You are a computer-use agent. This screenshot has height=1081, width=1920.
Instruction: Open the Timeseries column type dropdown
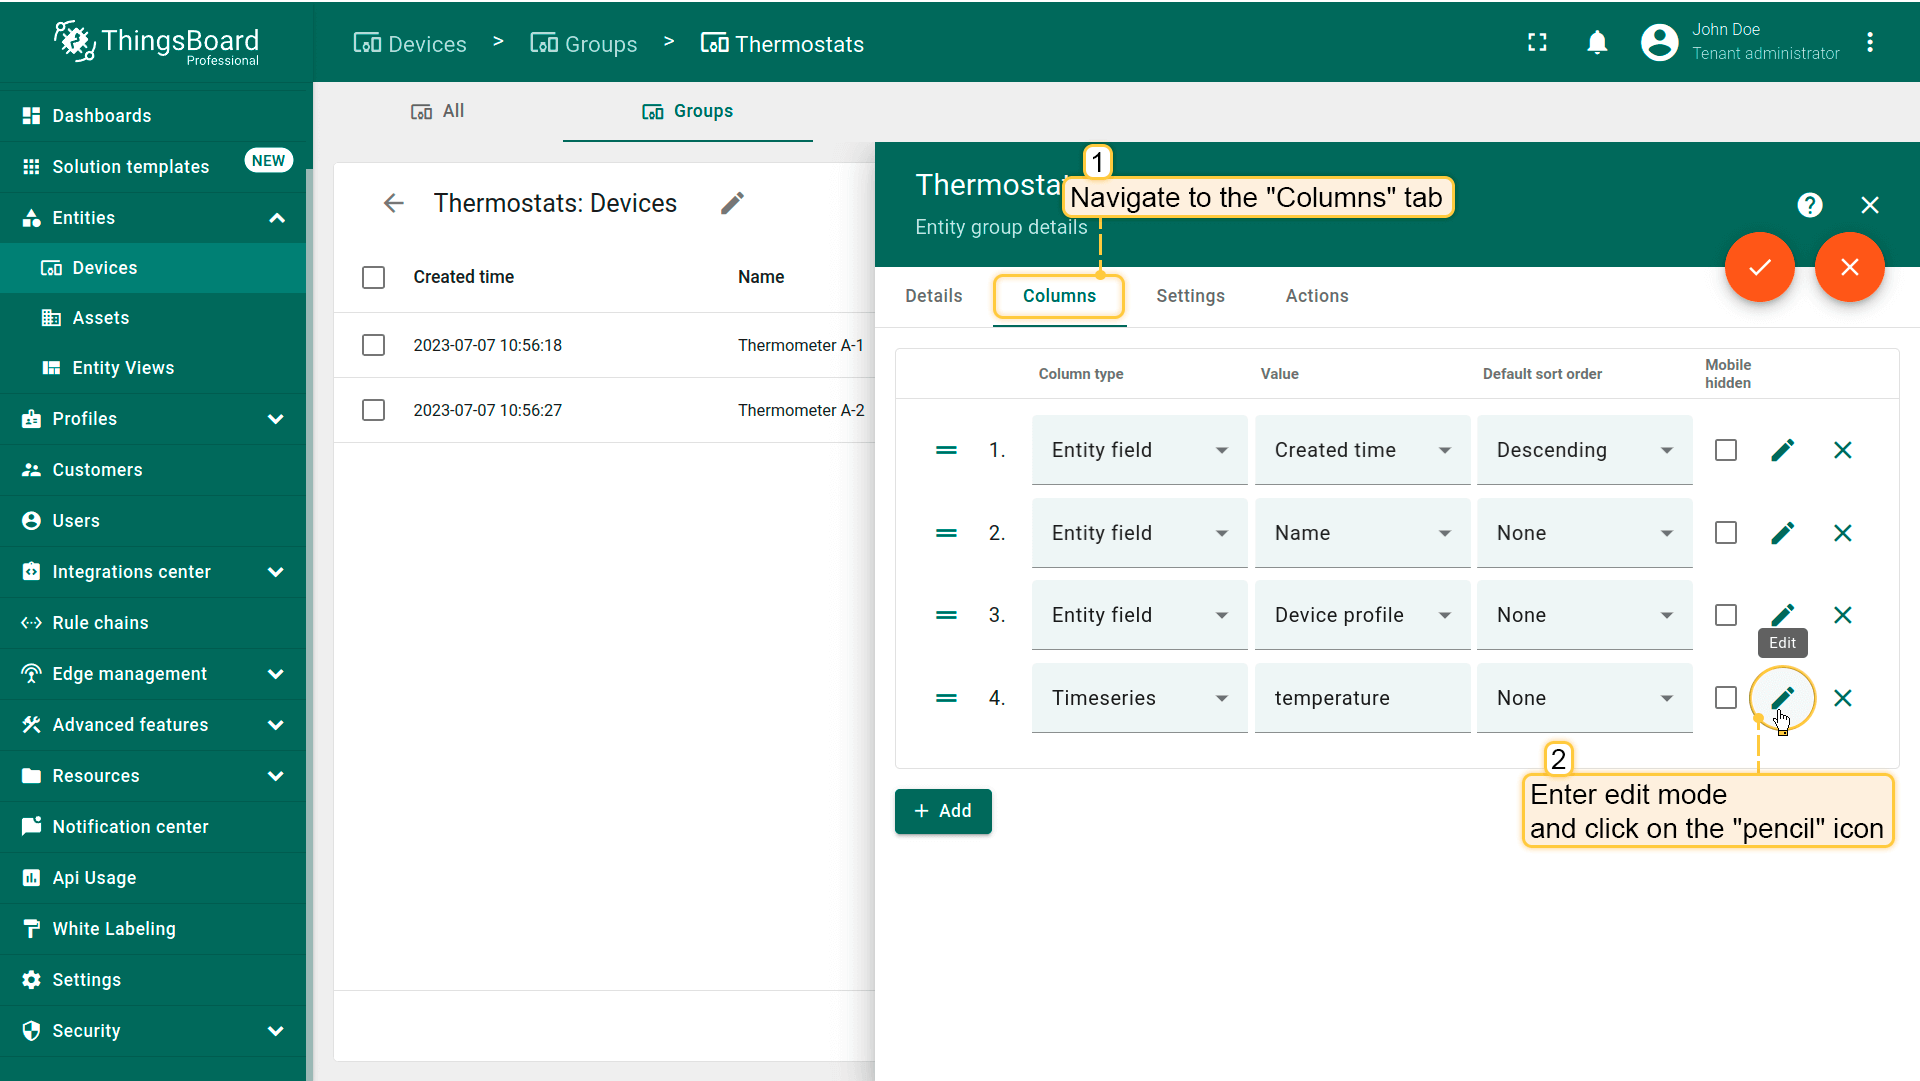(1139, 698)
